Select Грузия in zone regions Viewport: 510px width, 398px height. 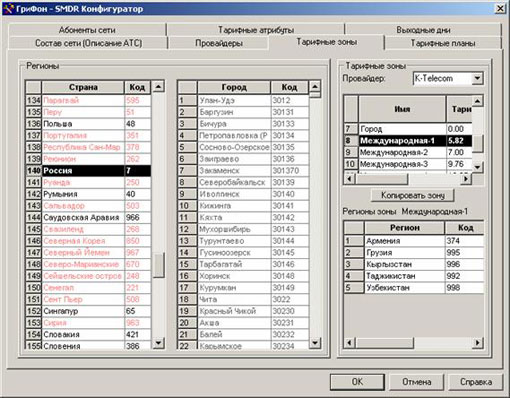(x=414, y=252)
